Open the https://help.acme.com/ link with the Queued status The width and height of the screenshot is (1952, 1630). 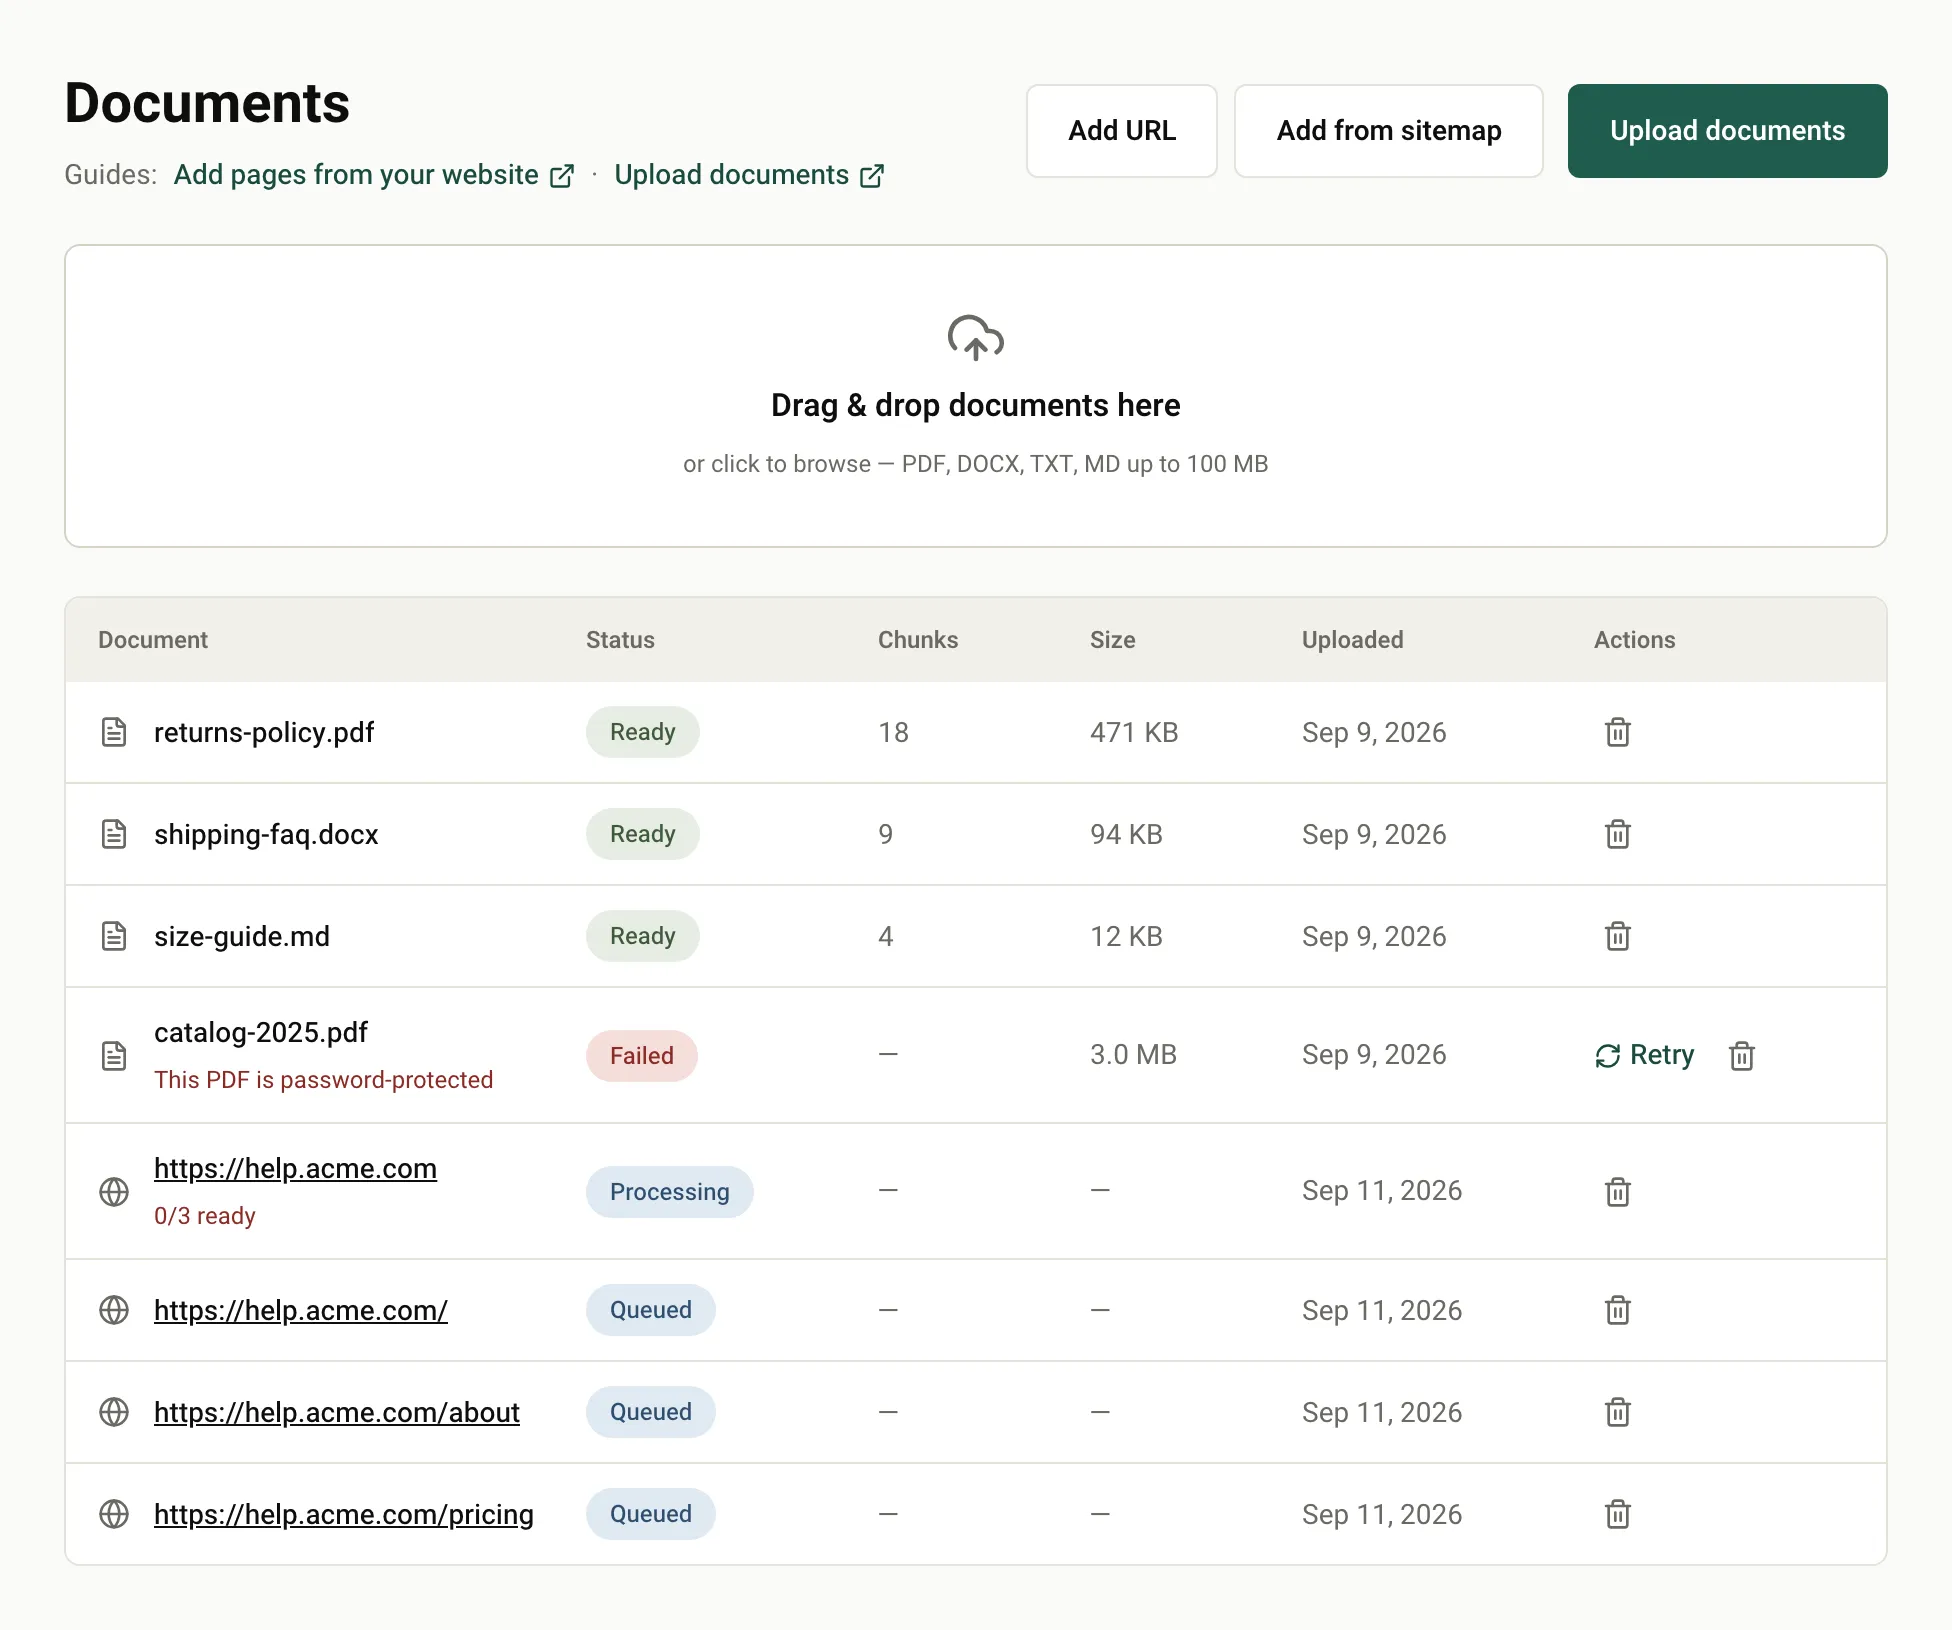point(301,1310)
